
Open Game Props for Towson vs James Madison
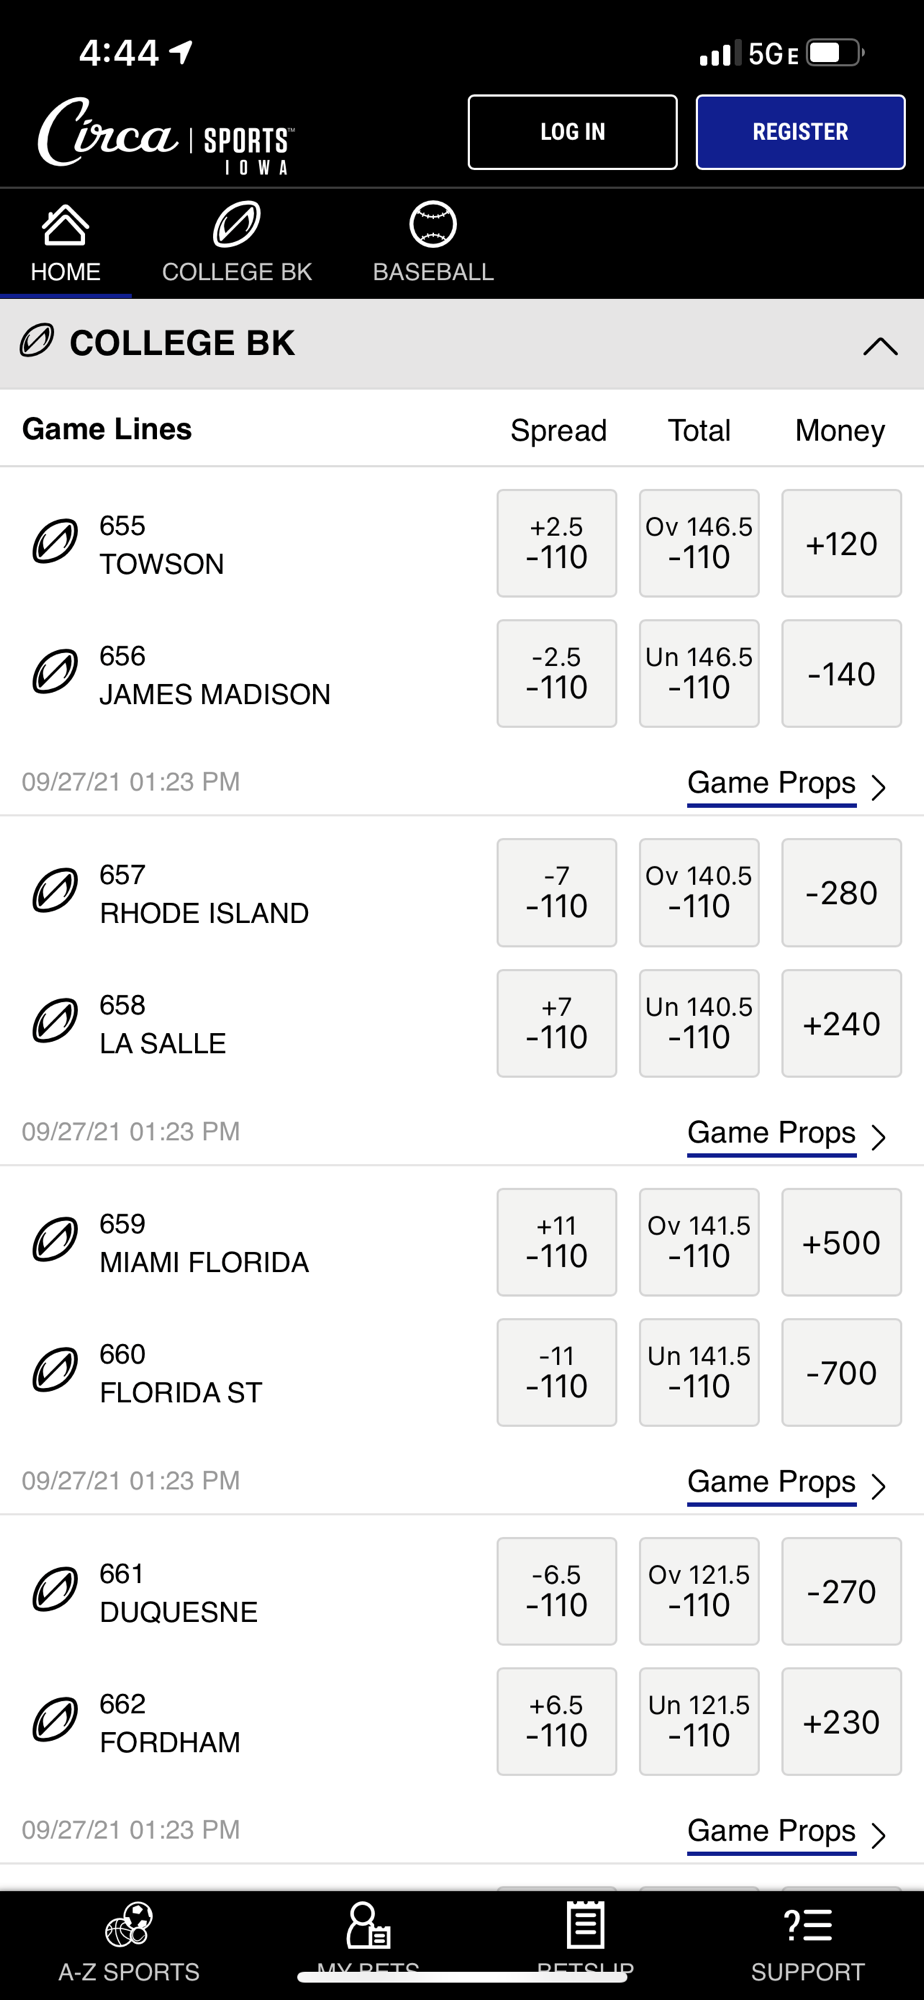787,784
